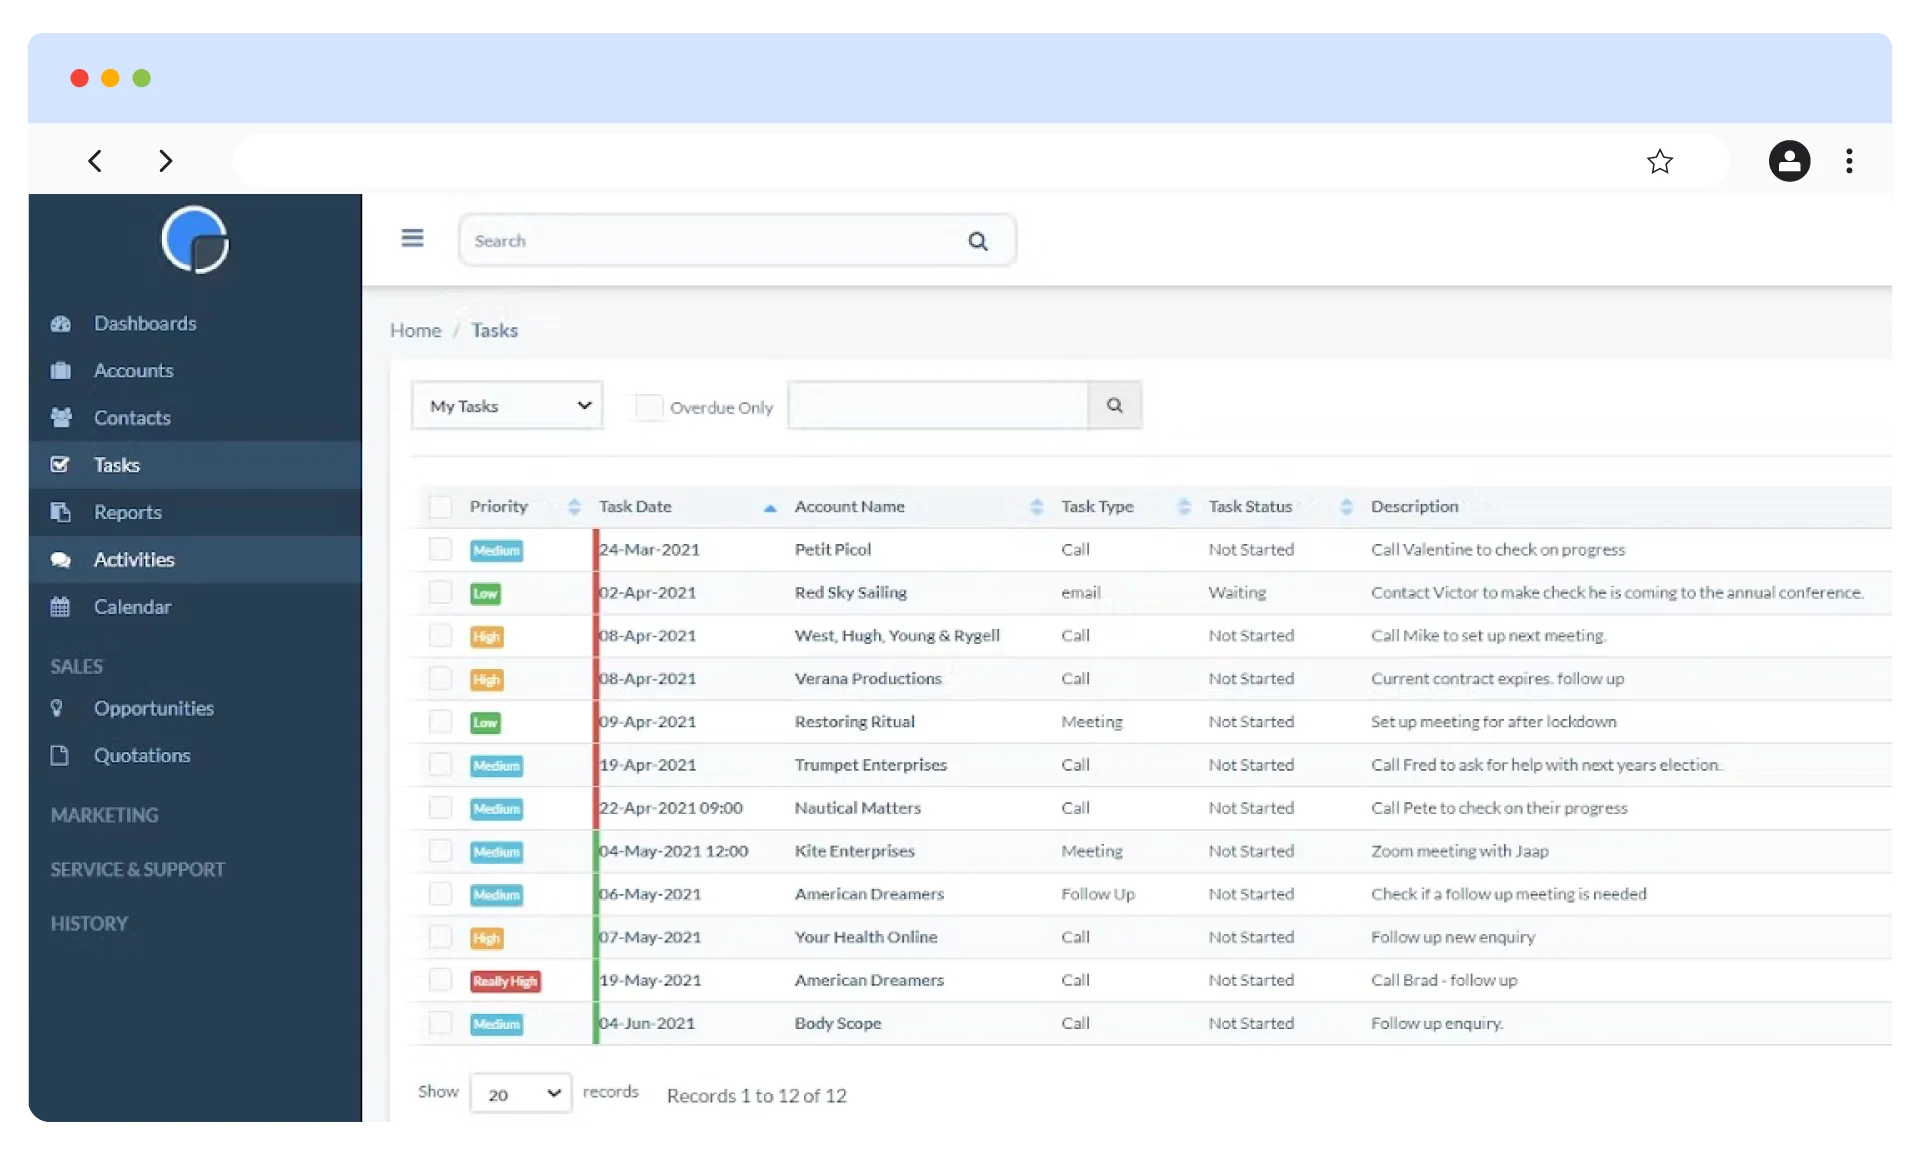Open the Accounts section via briefcase icon
Viewport: 1920px width, 1149px height.
(61, 370)
